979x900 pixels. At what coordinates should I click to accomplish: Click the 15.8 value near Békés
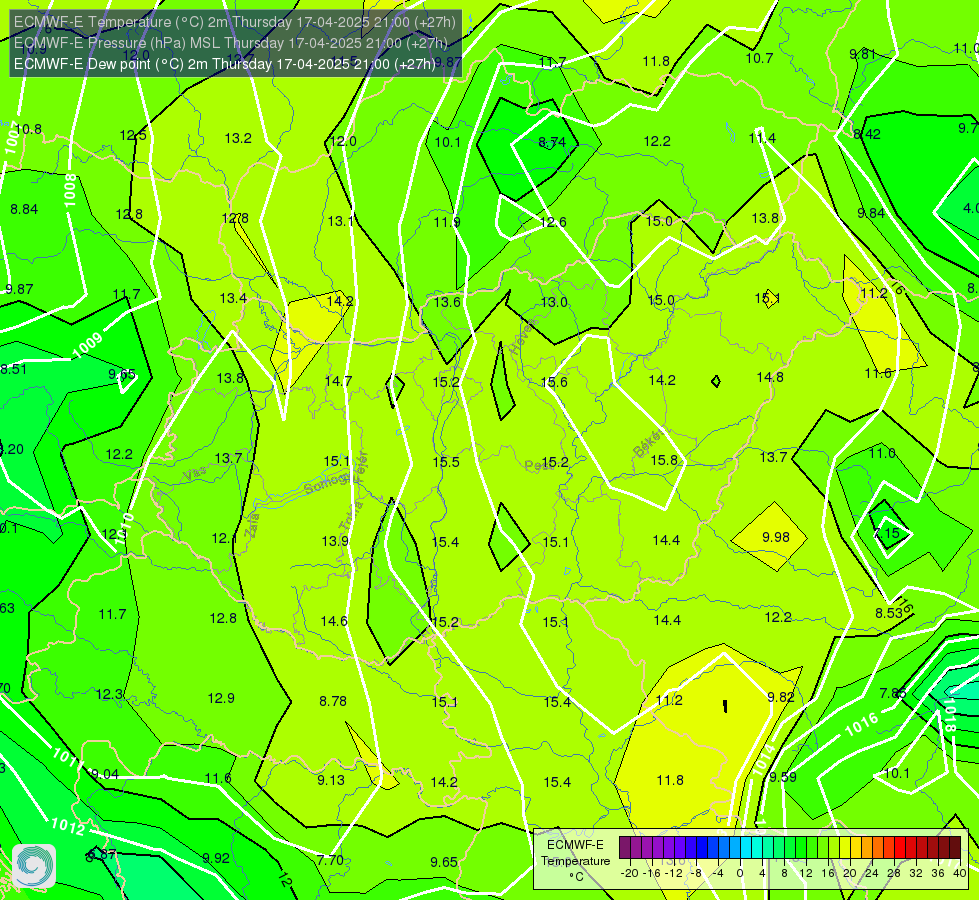click(x=664, y=460)
